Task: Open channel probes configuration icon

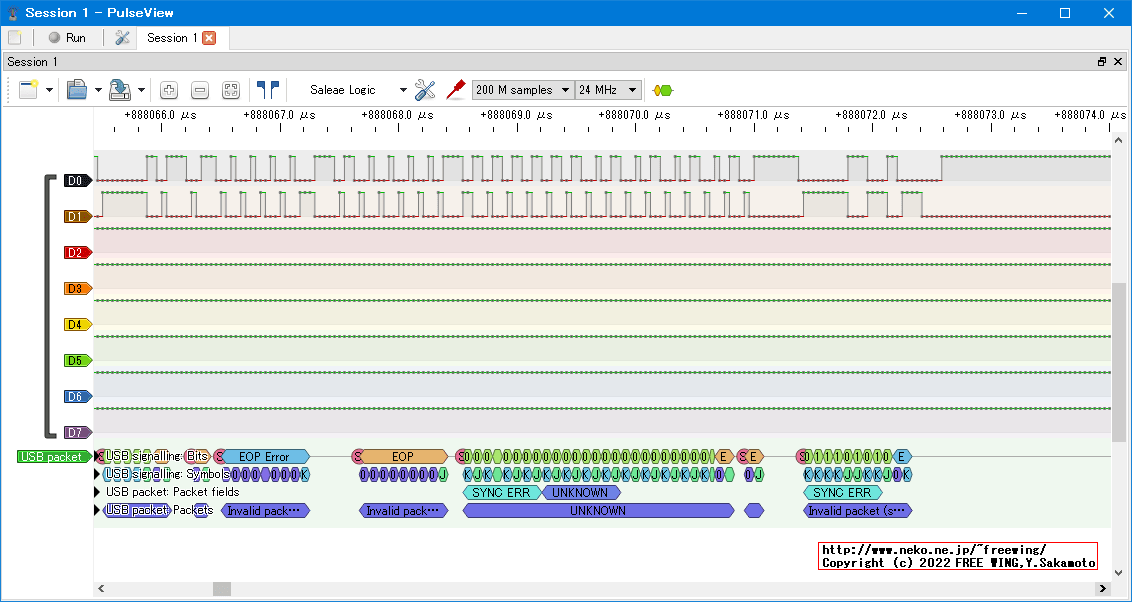Action: point(456,89)
